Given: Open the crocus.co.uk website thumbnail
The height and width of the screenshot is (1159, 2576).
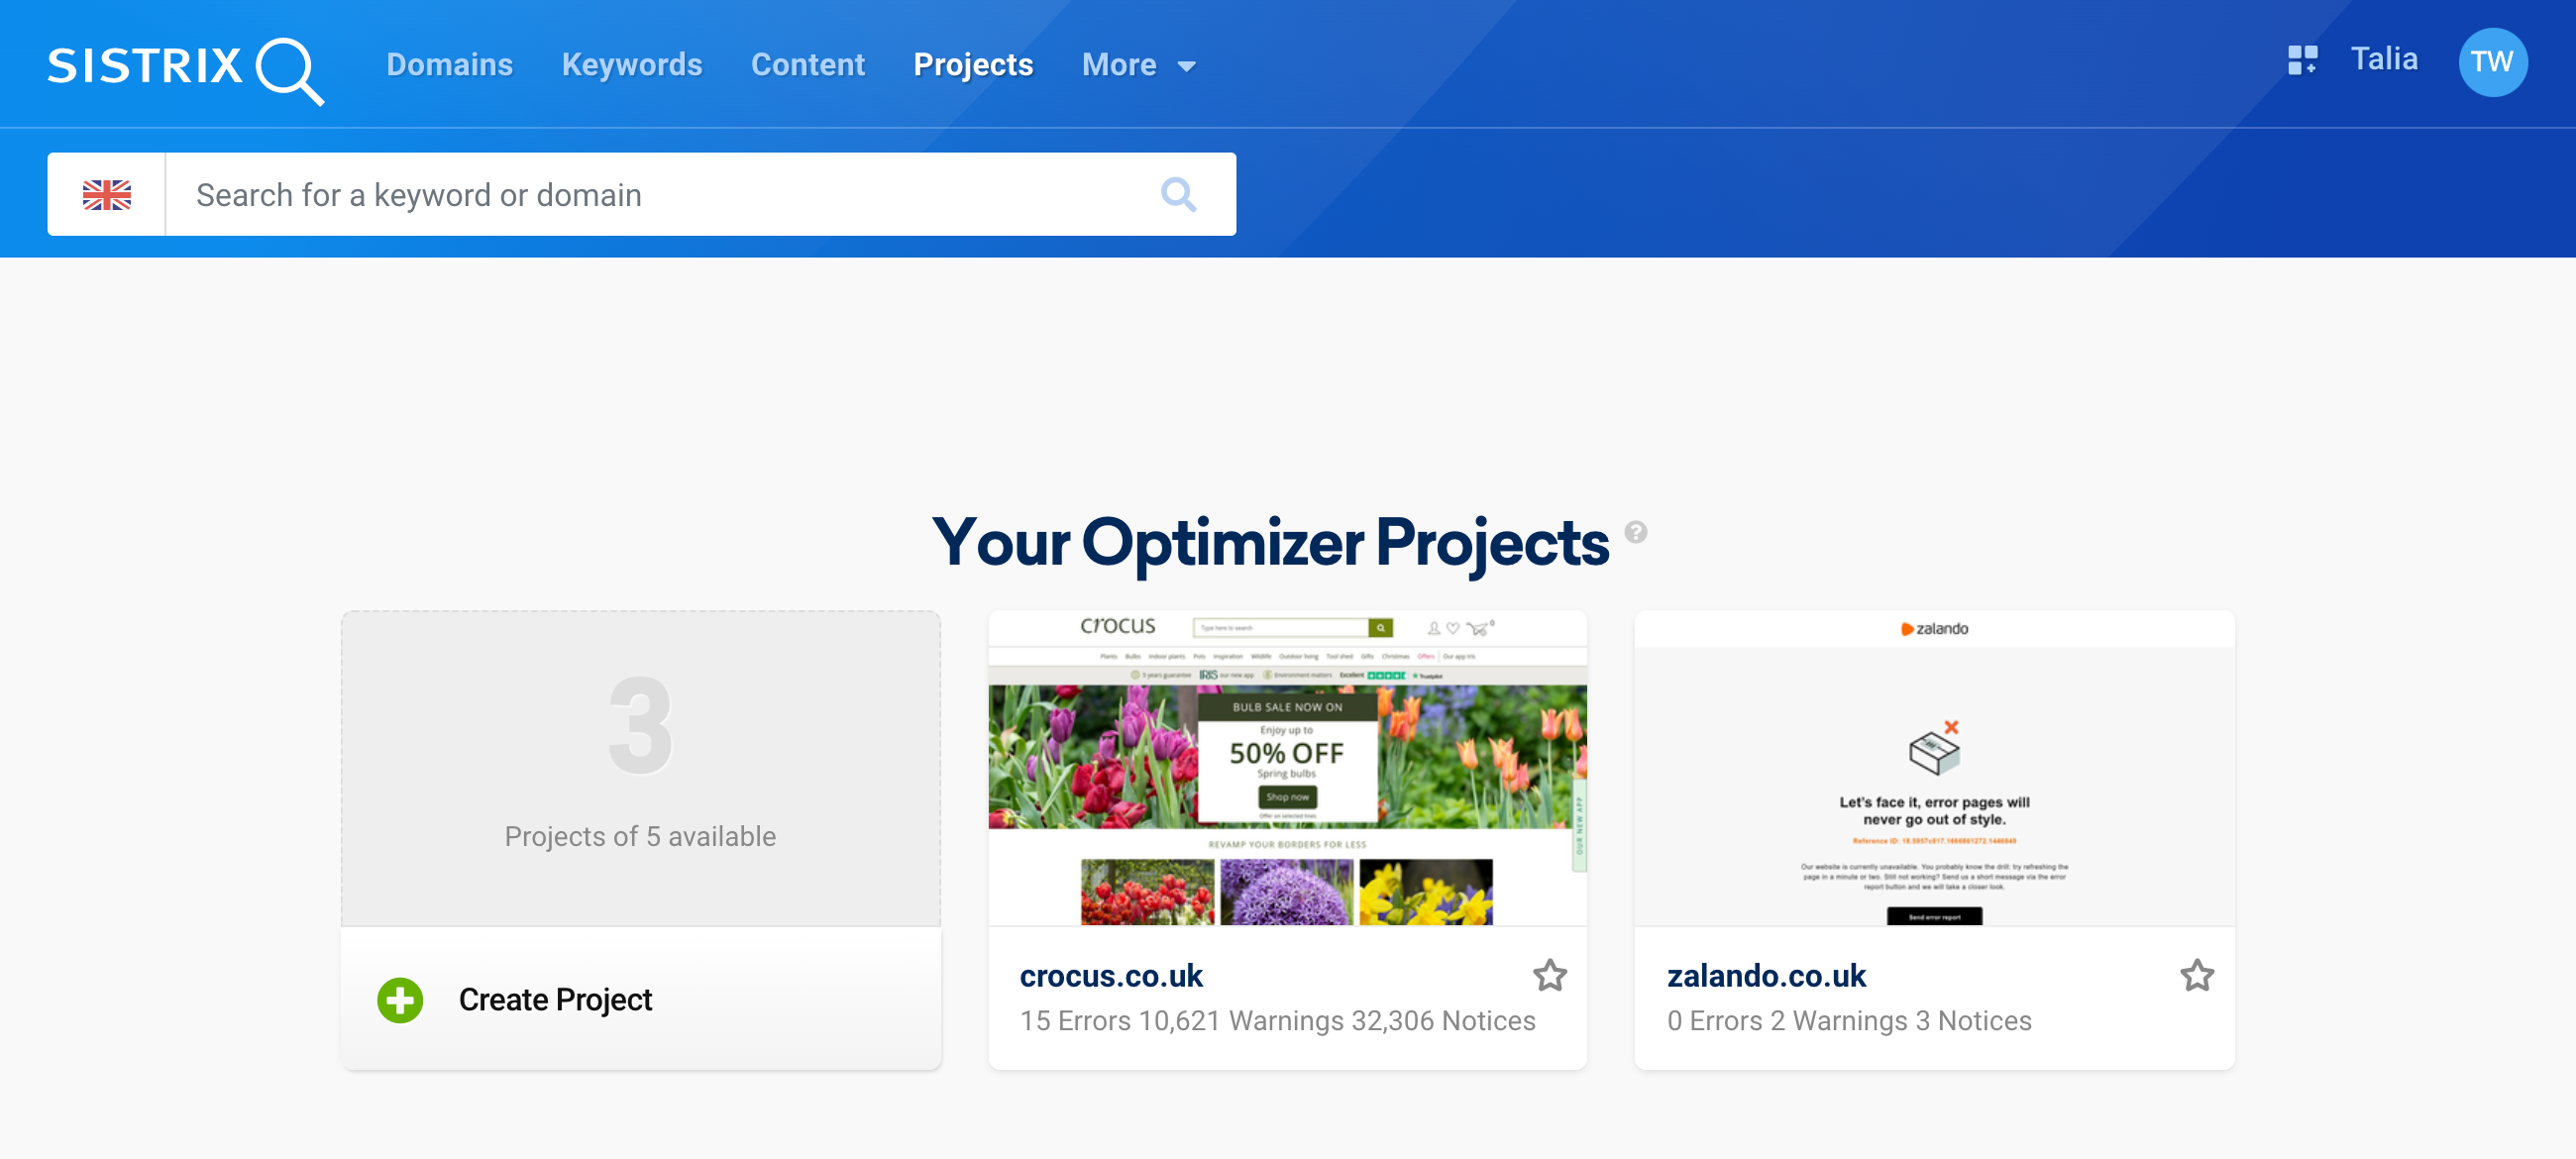Looking at the screenshot, I should pyautogui.click(x=1287, y=769).
